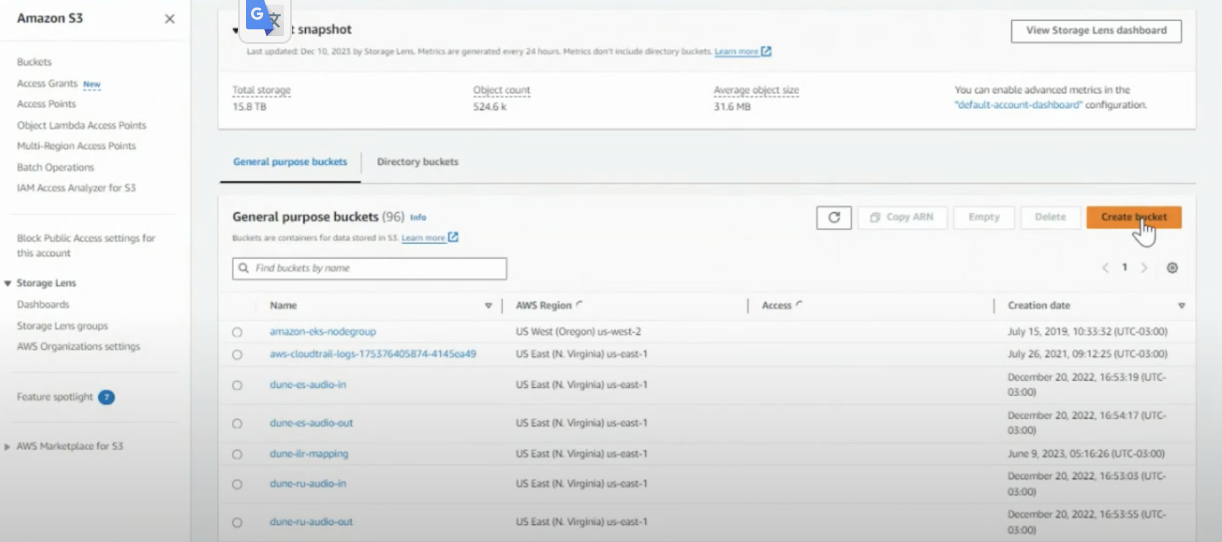Open bucket table preferences gear icon
The height and width of the screenshot is (542, 1222).
[x=1172, y=268]
